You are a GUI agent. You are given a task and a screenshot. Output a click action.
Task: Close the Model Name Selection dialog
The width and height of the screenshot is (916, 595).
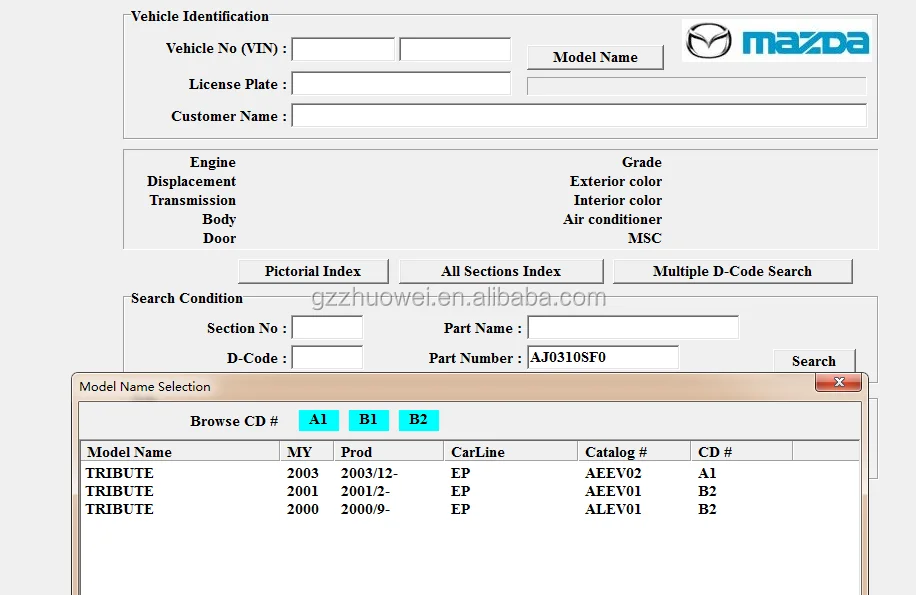pyautogui.click(x=838, y=383)
